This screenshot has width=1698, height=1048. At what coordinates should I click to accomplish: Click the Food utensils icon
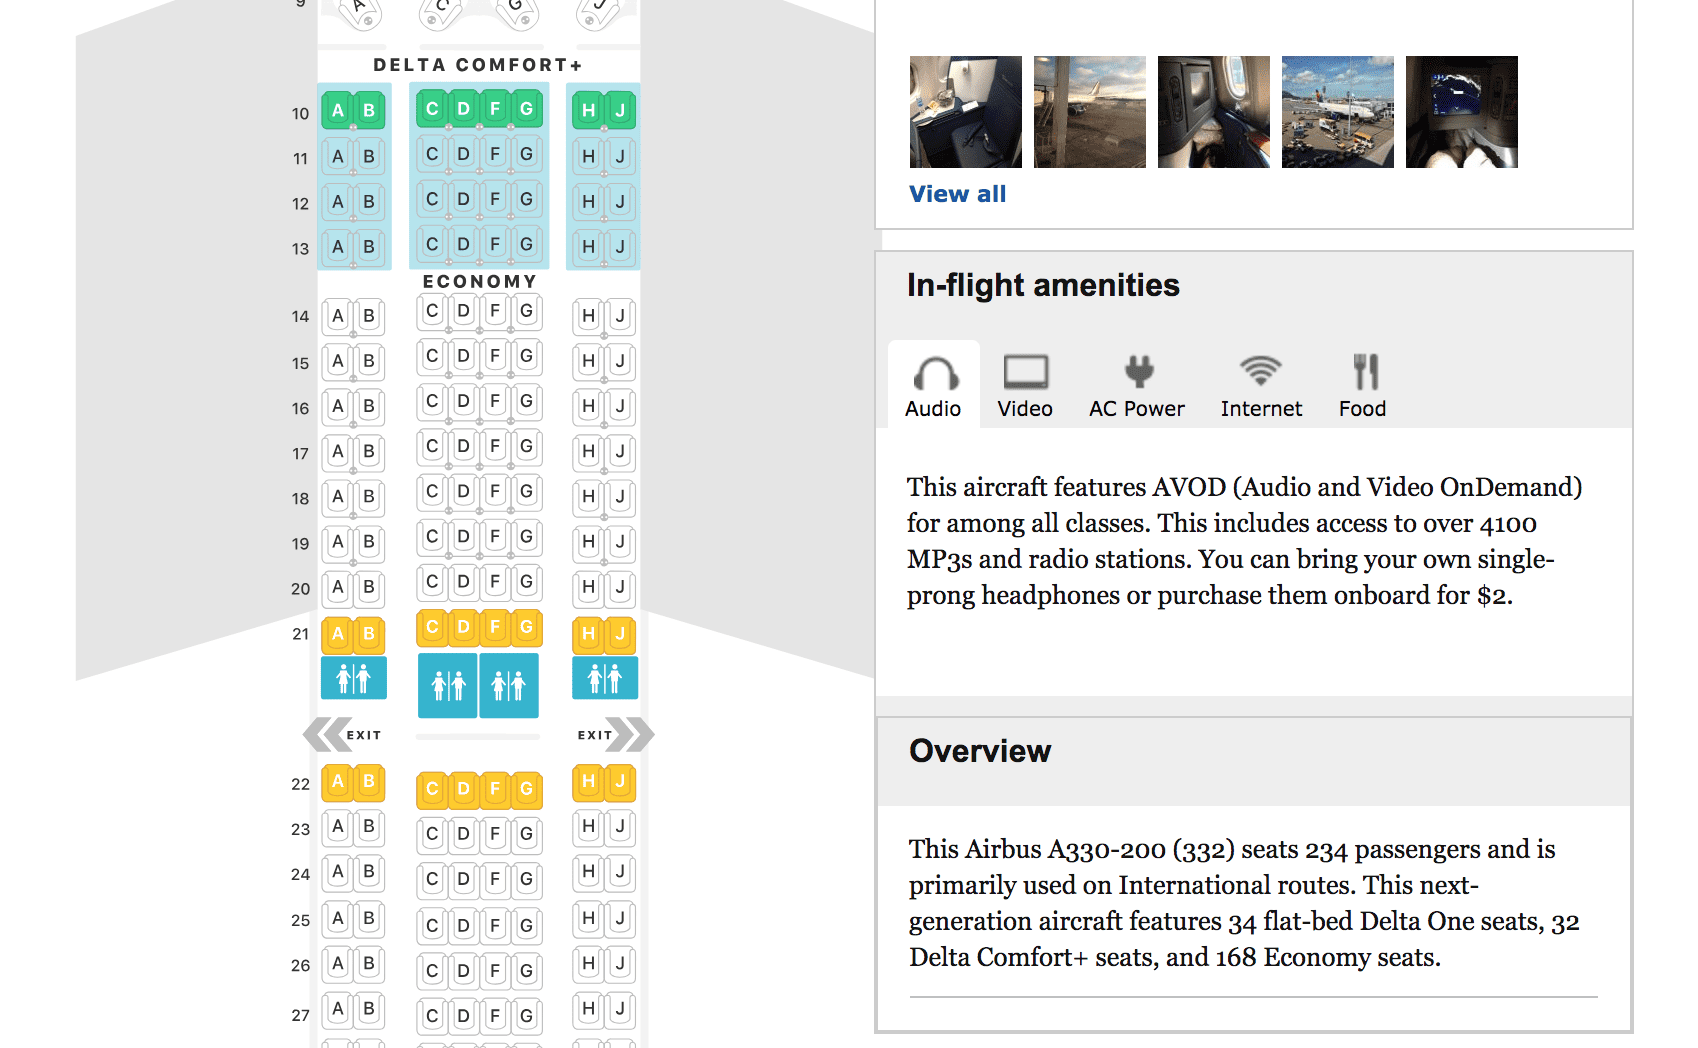[1362, 372]
